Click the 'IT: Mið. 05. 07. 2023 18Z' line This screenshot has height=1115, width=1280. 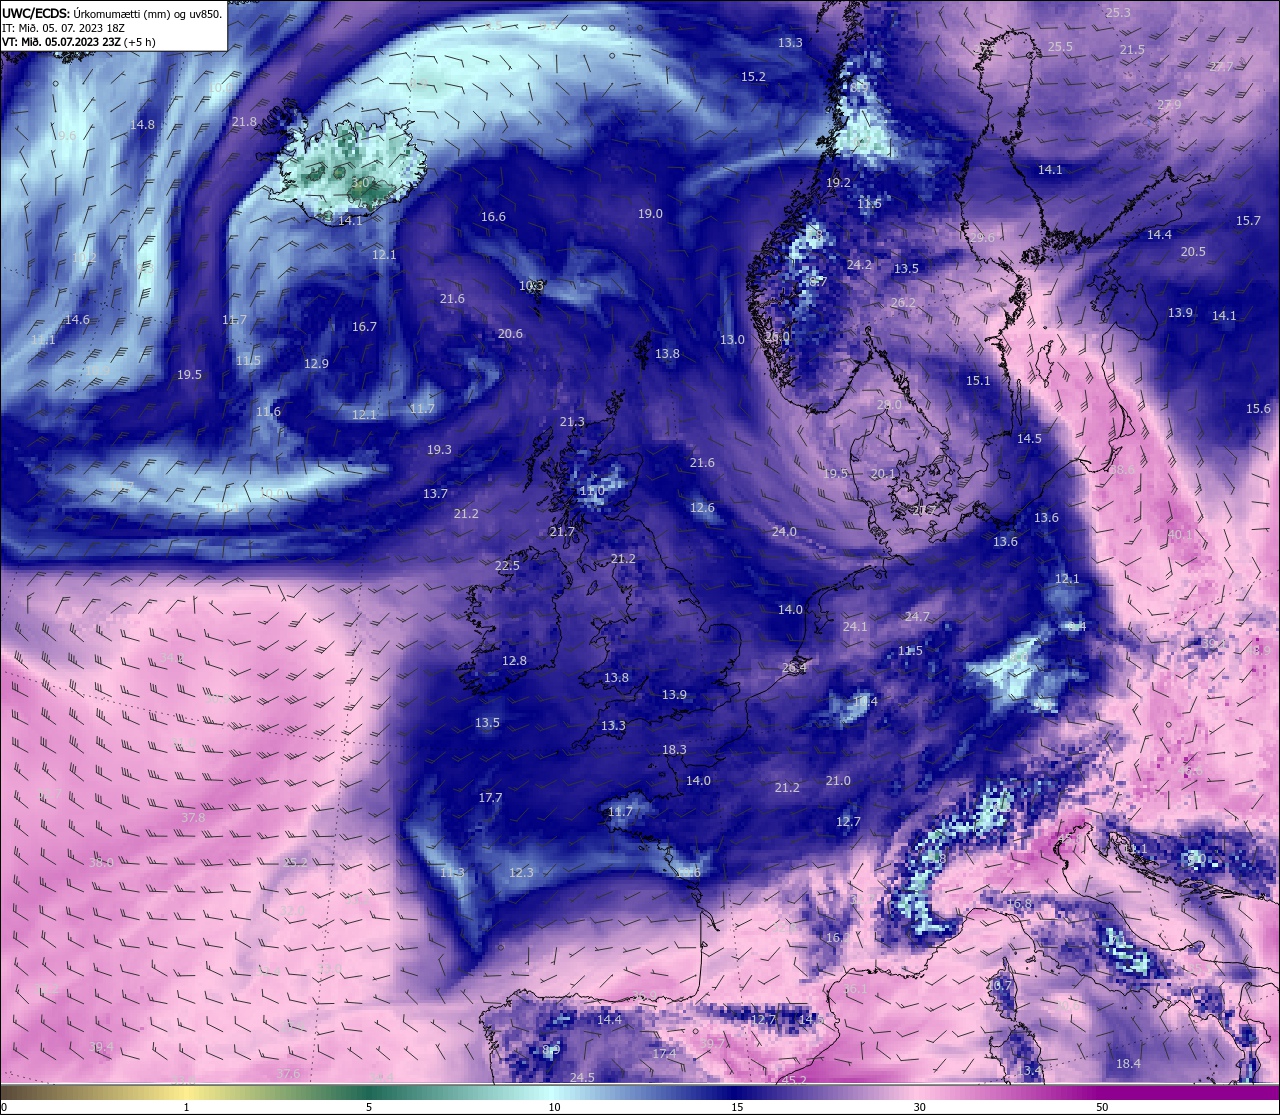[62, 28]
